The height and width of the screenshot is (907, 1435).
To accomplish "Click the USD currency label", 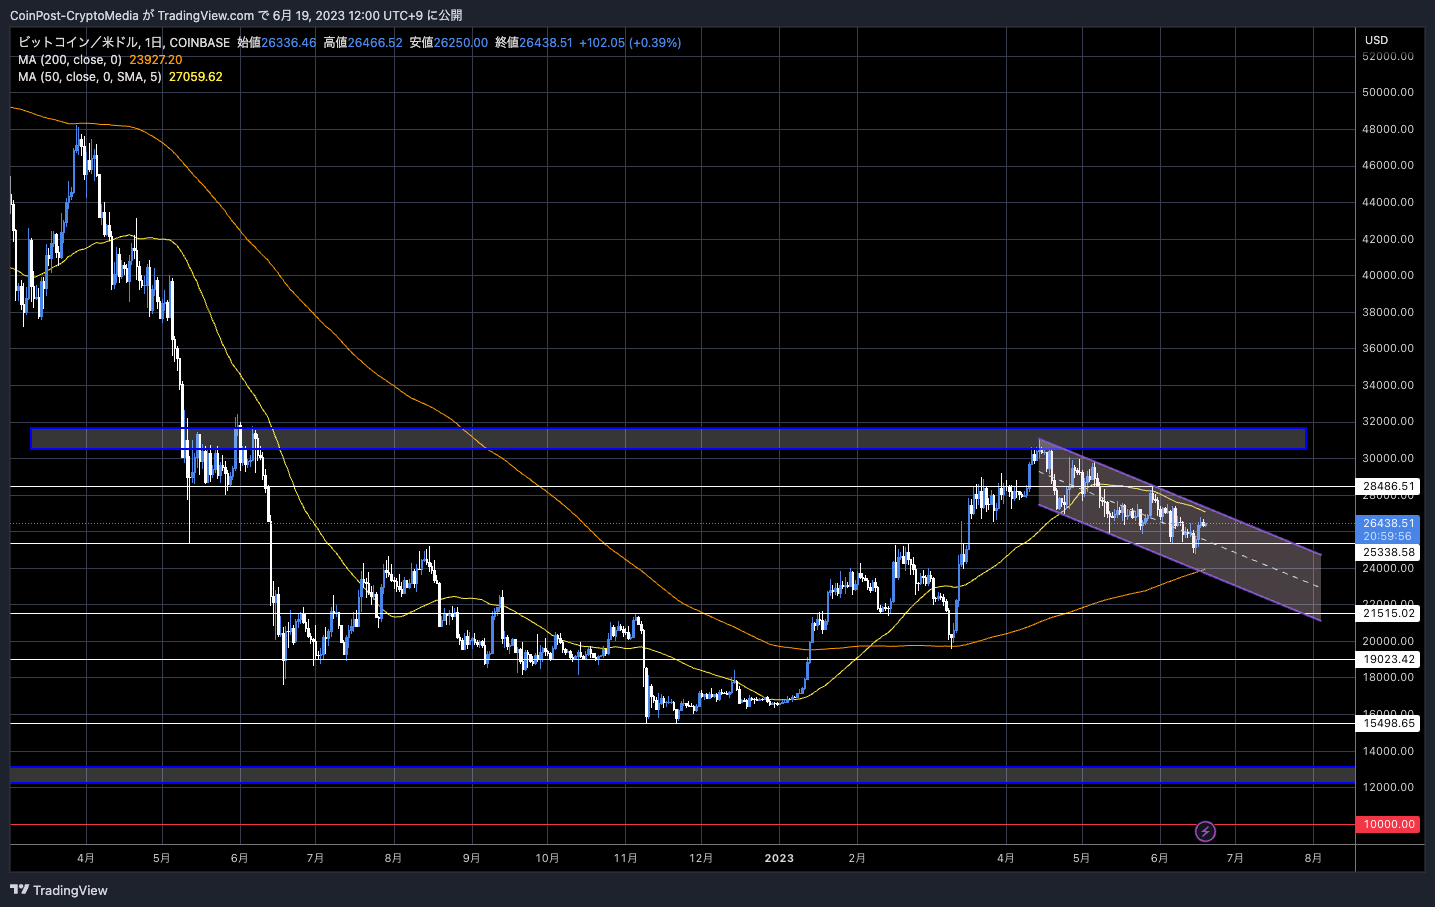I will click(1377, 40).
